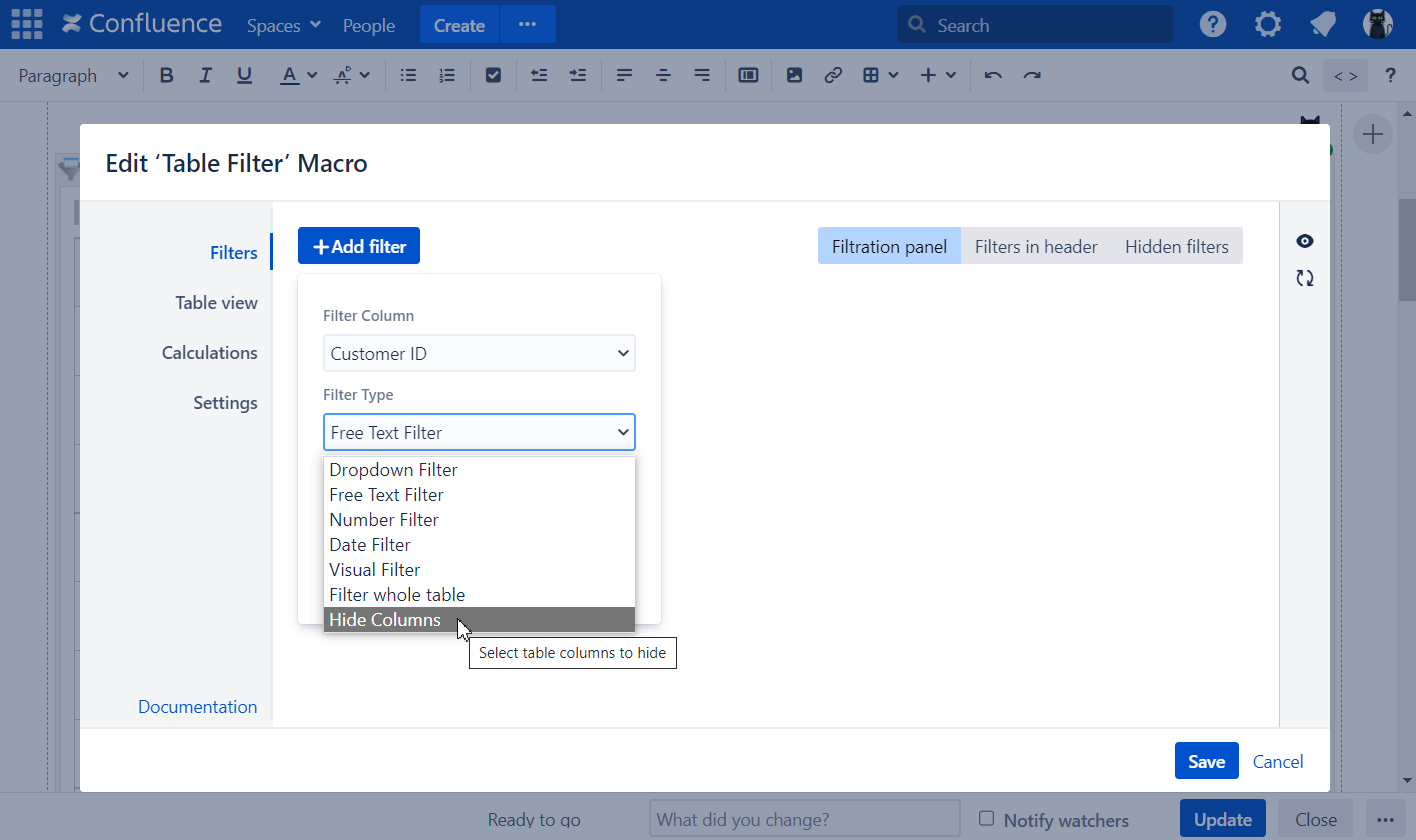The width and height of the screenshot is (1416, 840).
Task: Open the Table view tab
Action: 216,303
